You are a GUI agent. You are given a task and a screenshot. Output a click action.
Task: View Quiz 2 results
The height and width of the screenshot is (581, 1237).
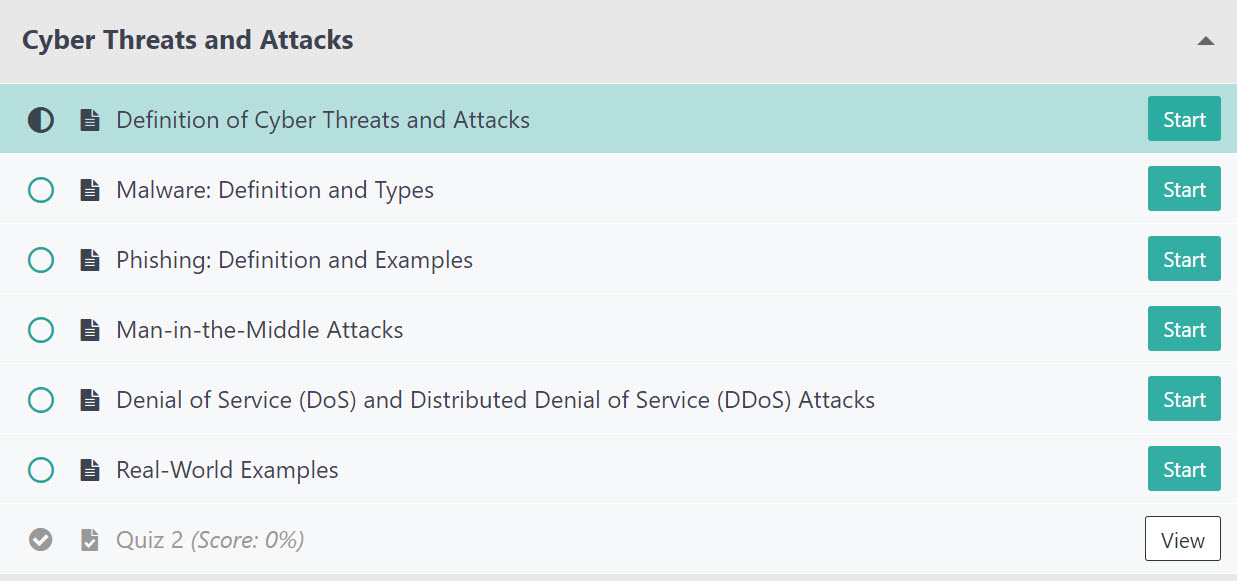[x=1182, y=540]
